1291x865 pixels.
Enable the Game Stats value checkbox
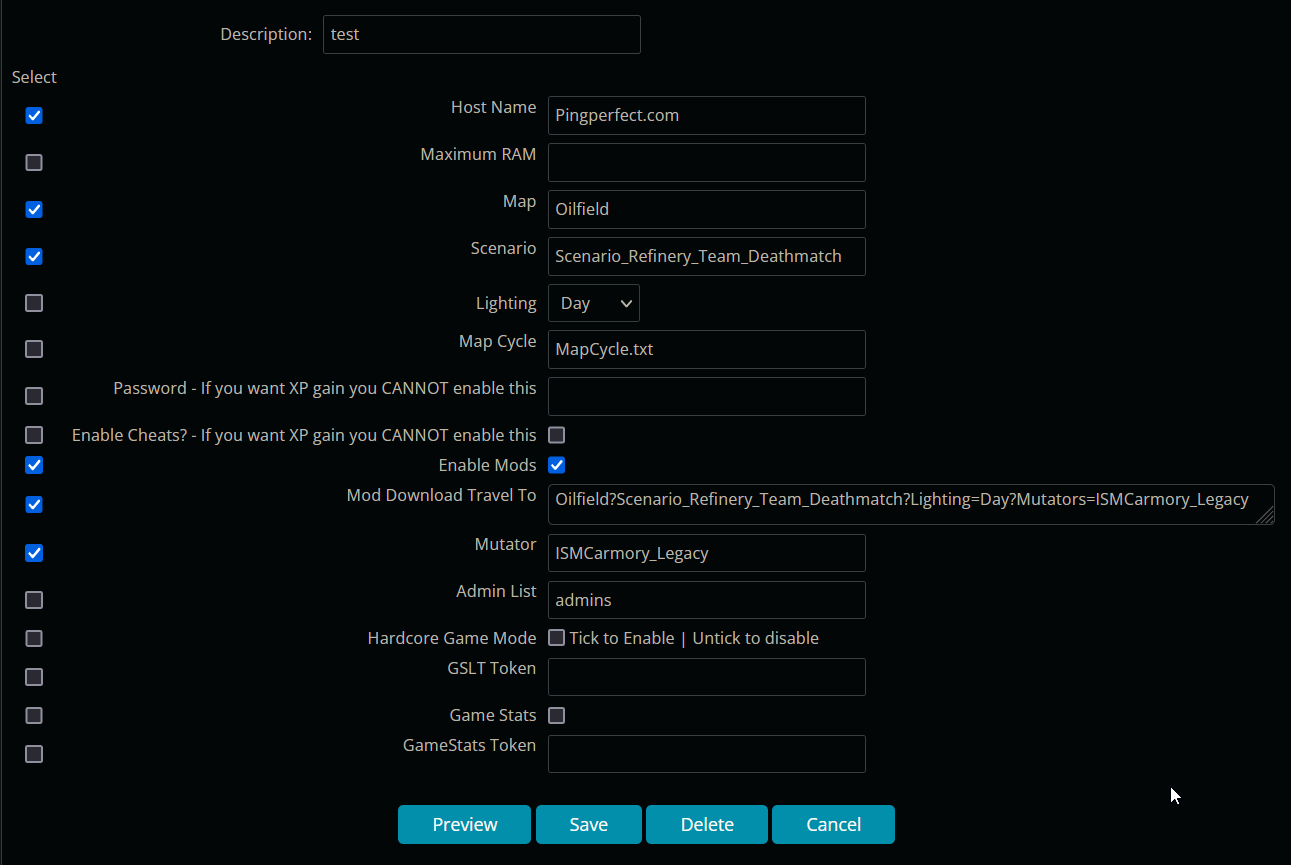(557, 715)
